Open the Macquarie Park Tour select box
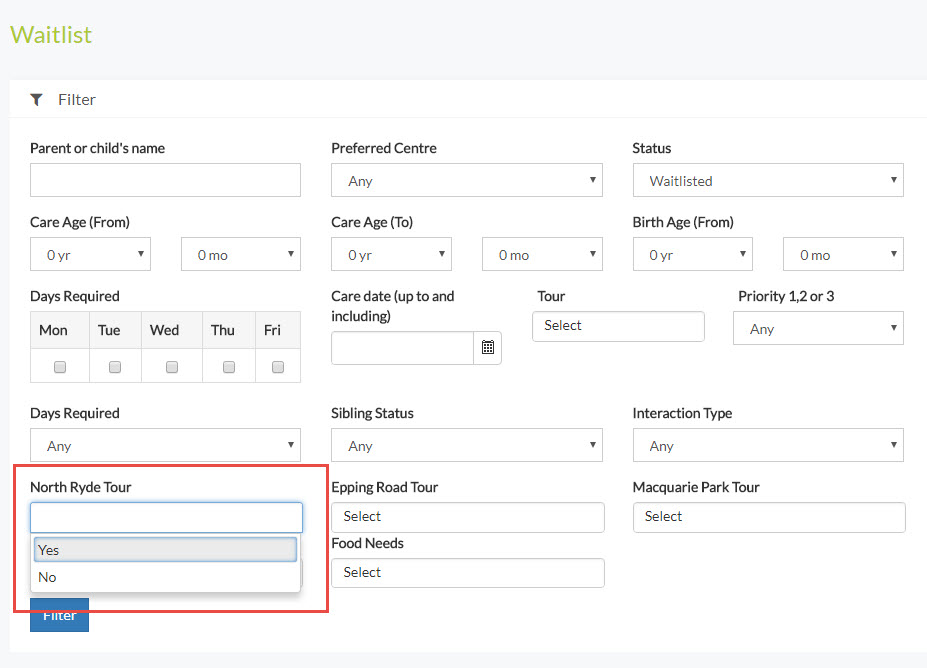Image resolution: width=927 pixels, height=668 pixels. click(768, 517)
